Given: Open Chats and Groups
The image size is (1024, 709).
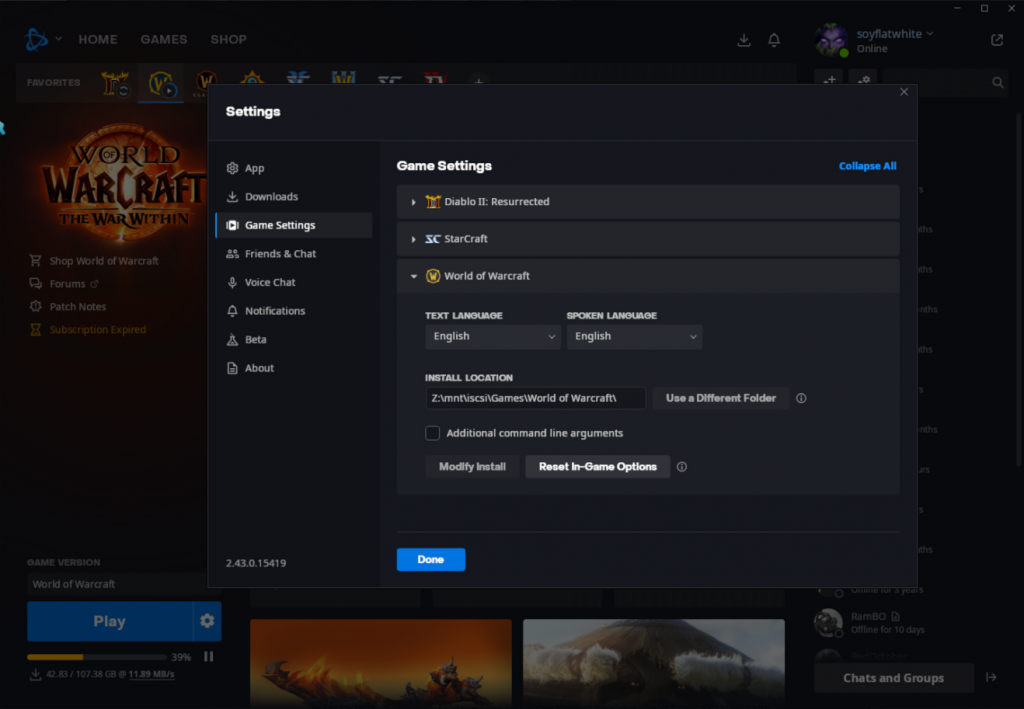Looking at the screenshot, I should [893, 678].
